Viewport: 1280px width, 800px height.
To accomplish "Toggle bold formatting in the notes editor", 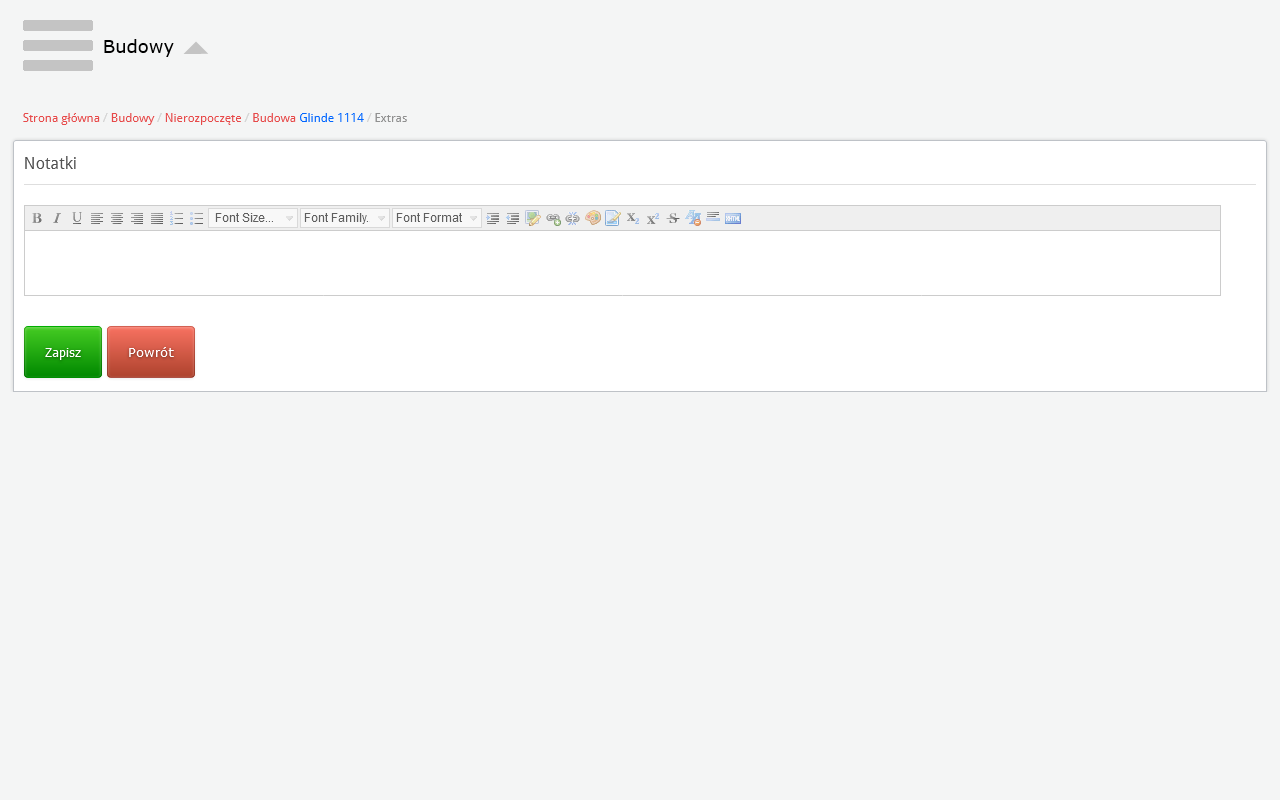I will [37, 218].
